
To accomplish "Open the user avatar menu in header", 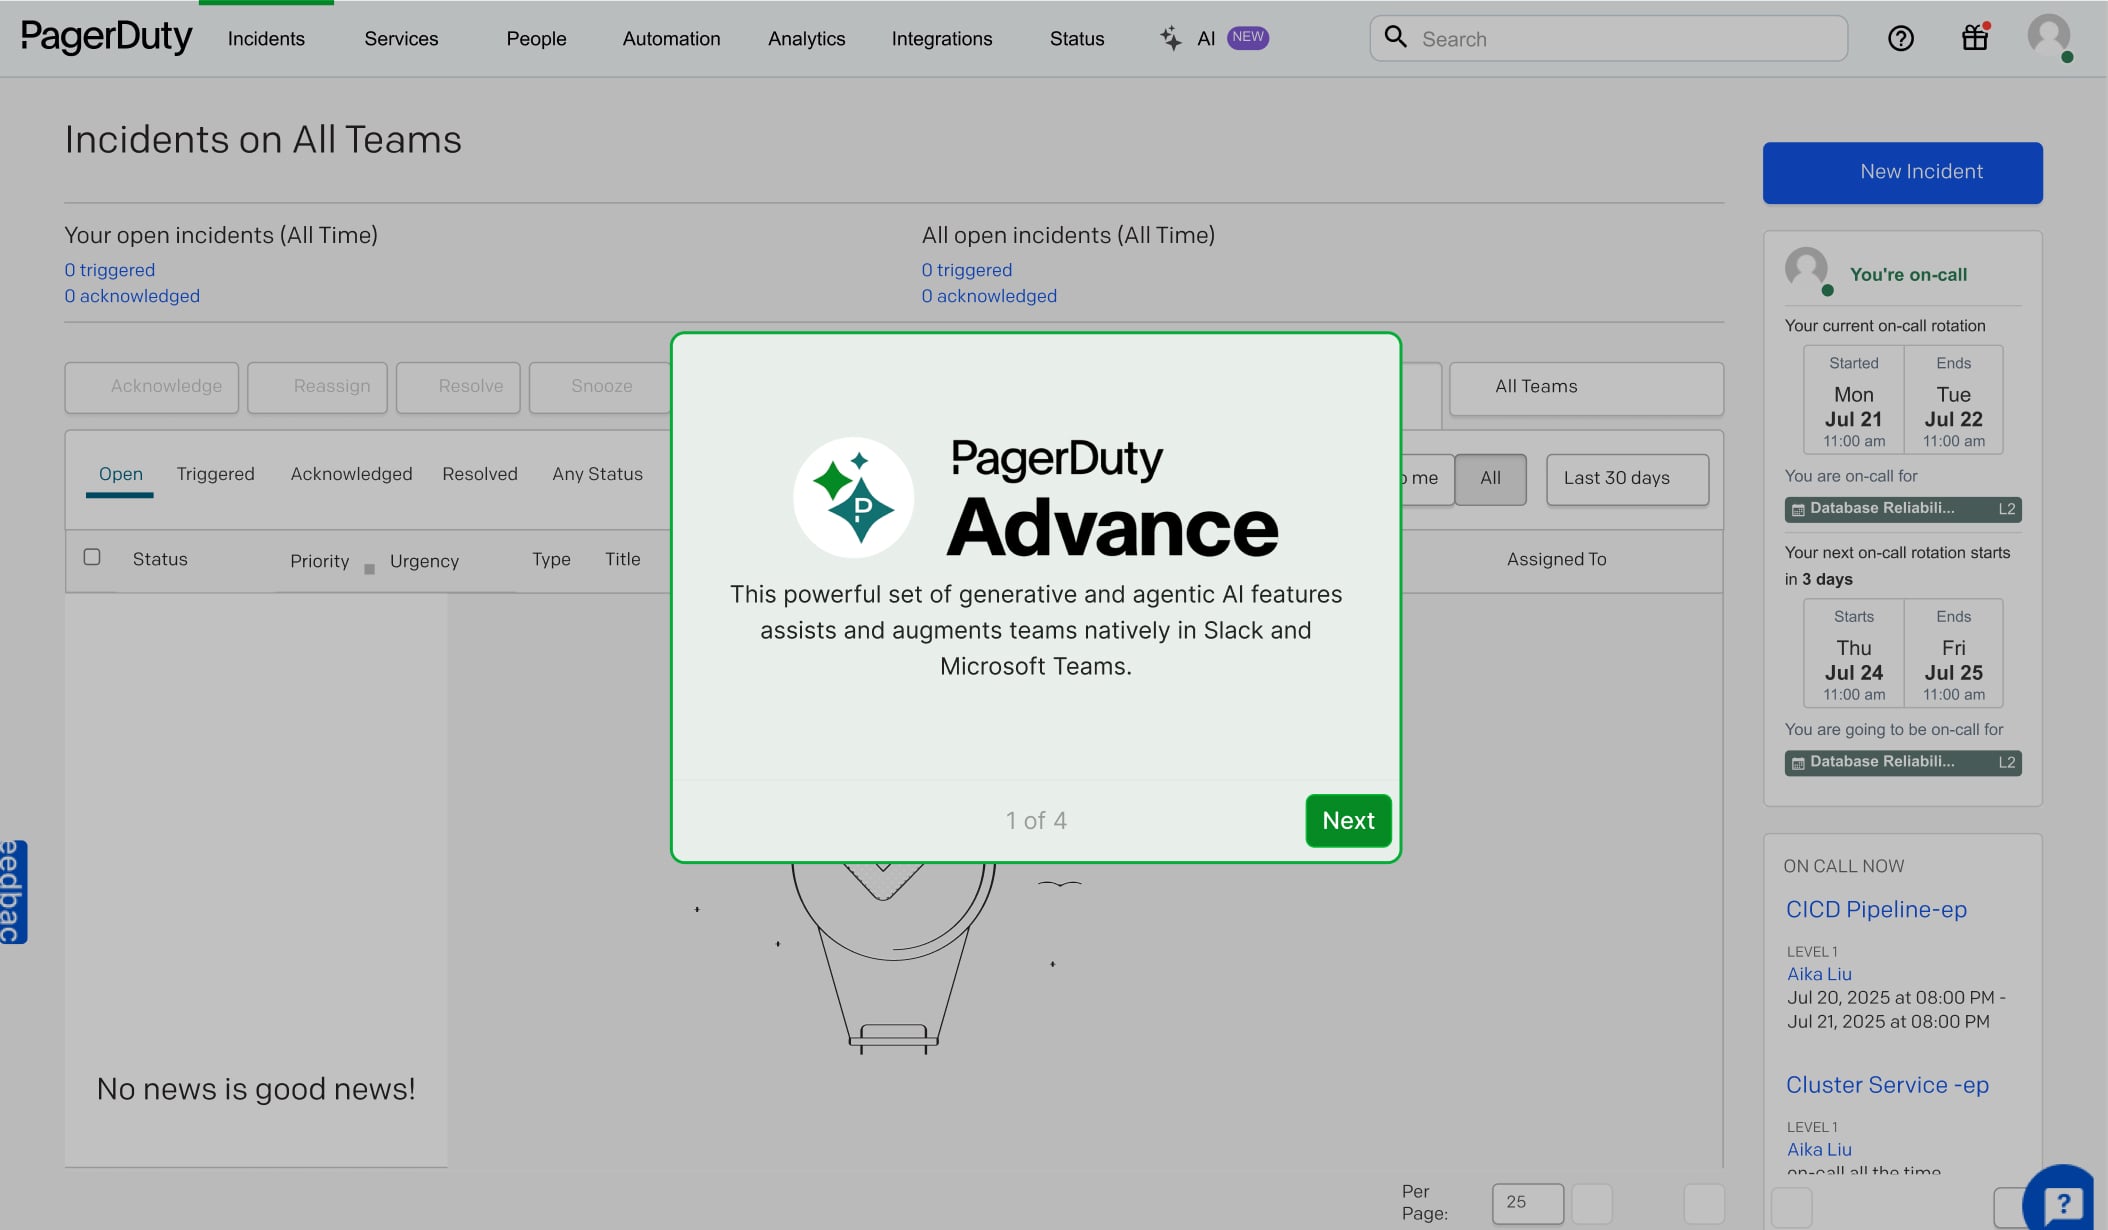I will (x=2049, y=36).
